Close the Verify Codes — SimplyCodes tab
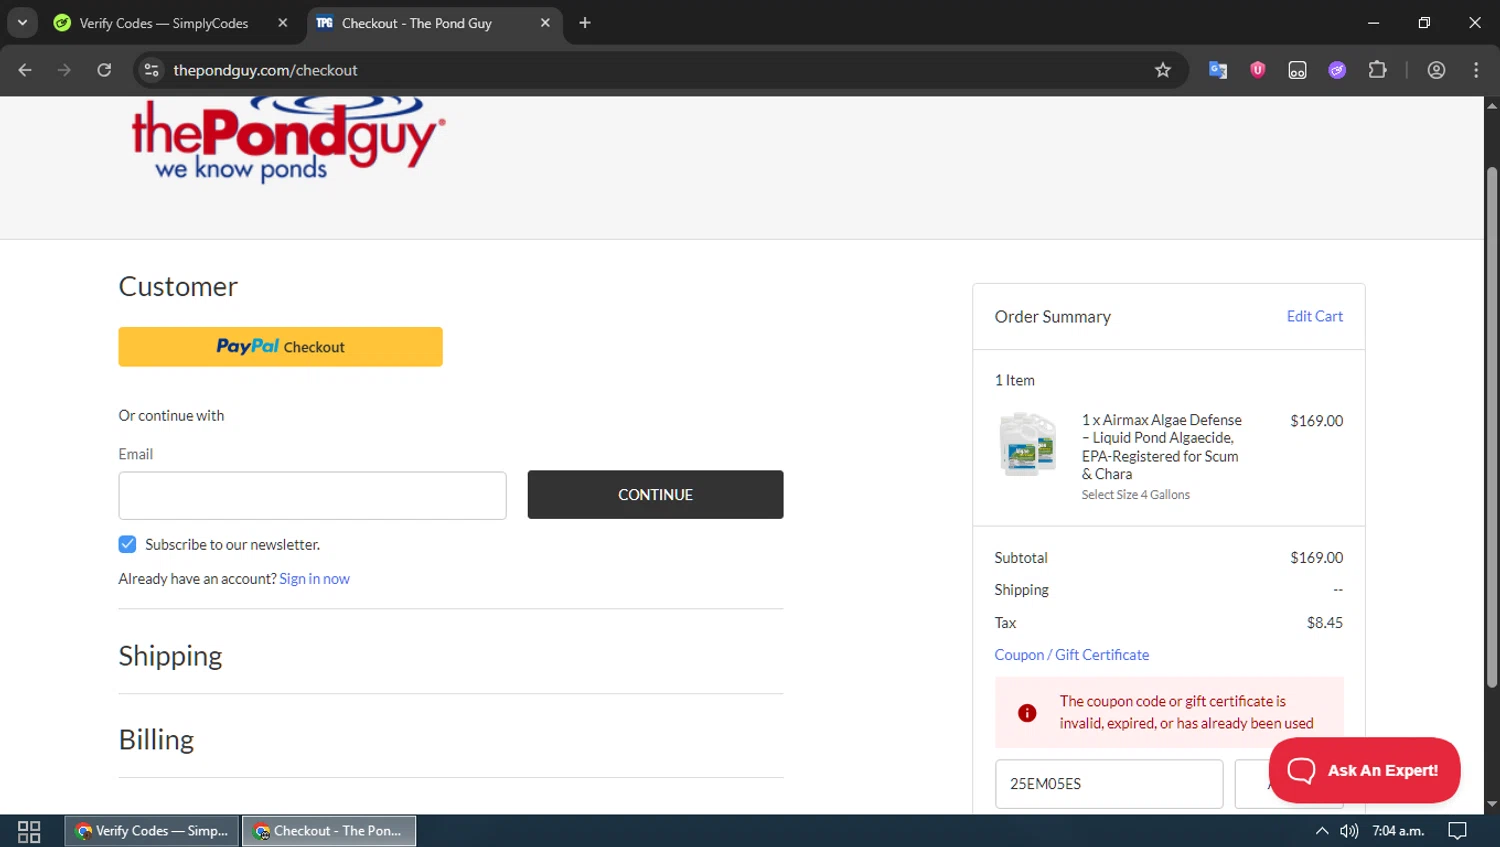 pyautogui.click(x=283, y=23)
